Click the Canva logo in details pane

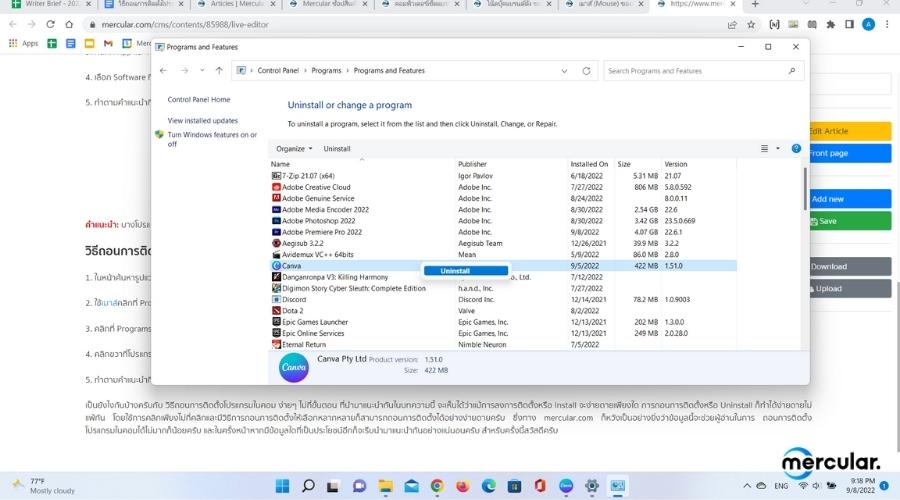coord(293,367)
